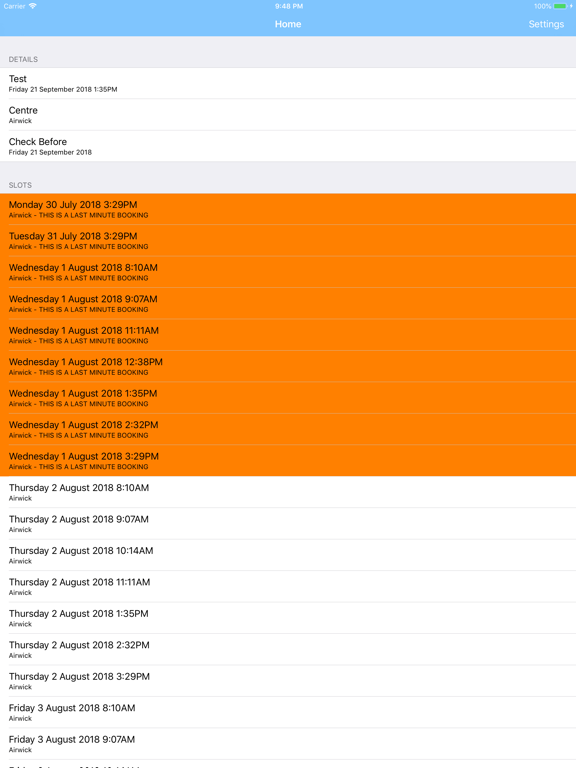The height and width of the screenshot is (768, 576).
Task: Tap Wednesday 1 August 2018 1:35PM slot
Action: click(x=288, y=397)
